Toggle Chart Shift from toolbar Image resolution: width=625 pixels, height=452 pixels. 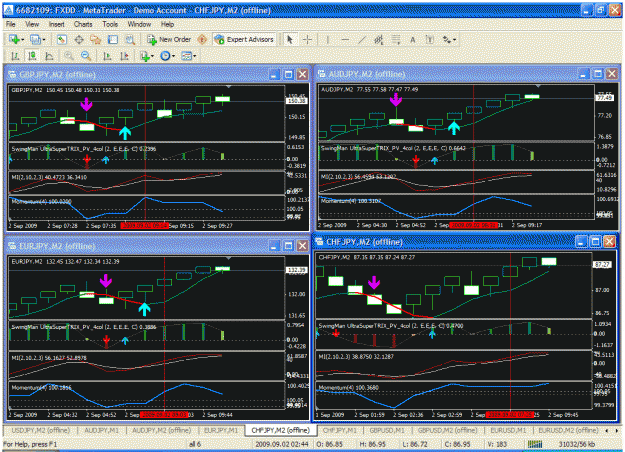[x=124, y=56]
